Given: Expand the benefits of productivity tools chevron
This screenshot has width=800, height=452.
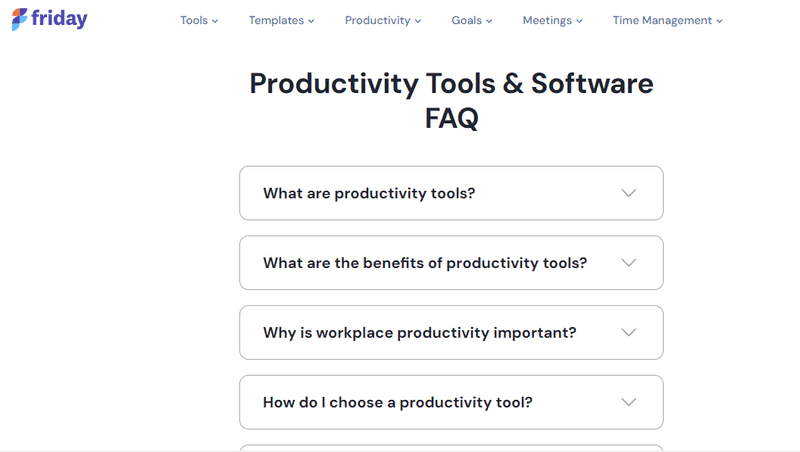Looking at the screenshot, I should [x=629, y=263].
